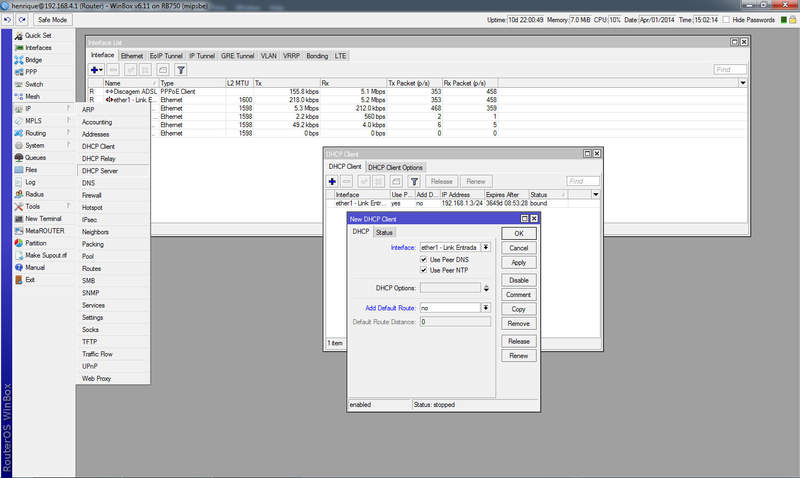Click the undo arrow in the top toolbar
The image size is (800, 478).
pyautogui.click(x=9, y=19)
